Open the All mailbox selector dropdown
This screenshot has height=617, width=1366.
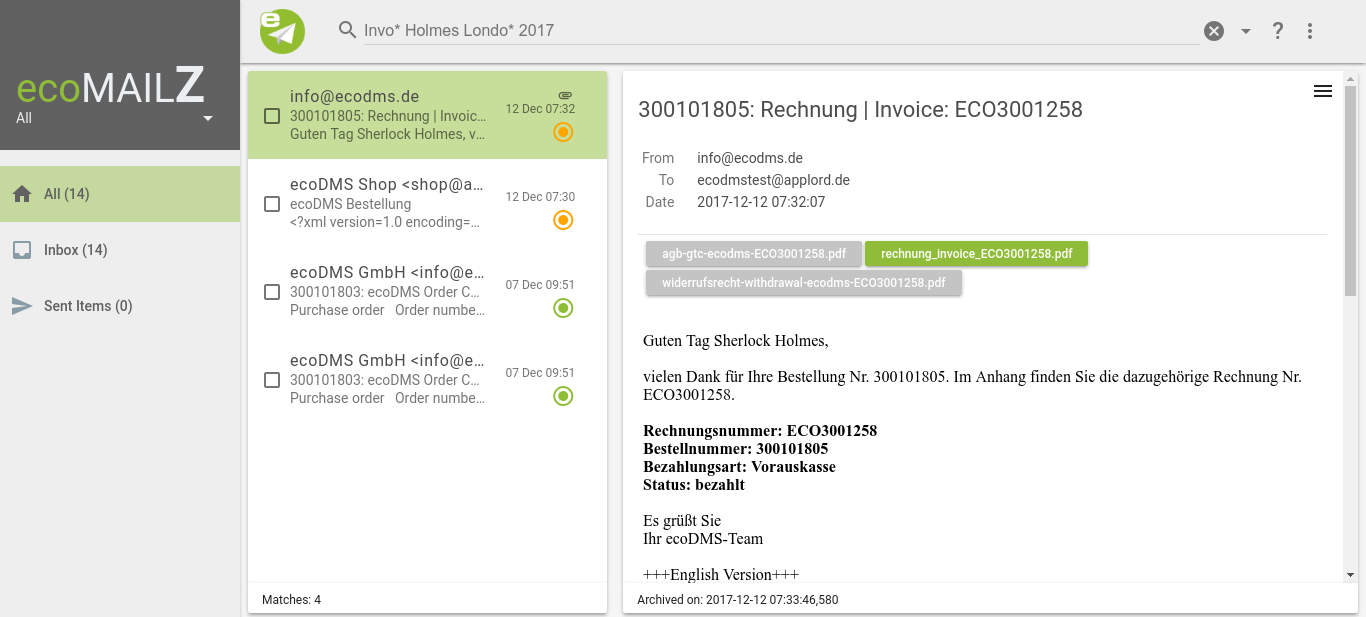click(116, 118)
